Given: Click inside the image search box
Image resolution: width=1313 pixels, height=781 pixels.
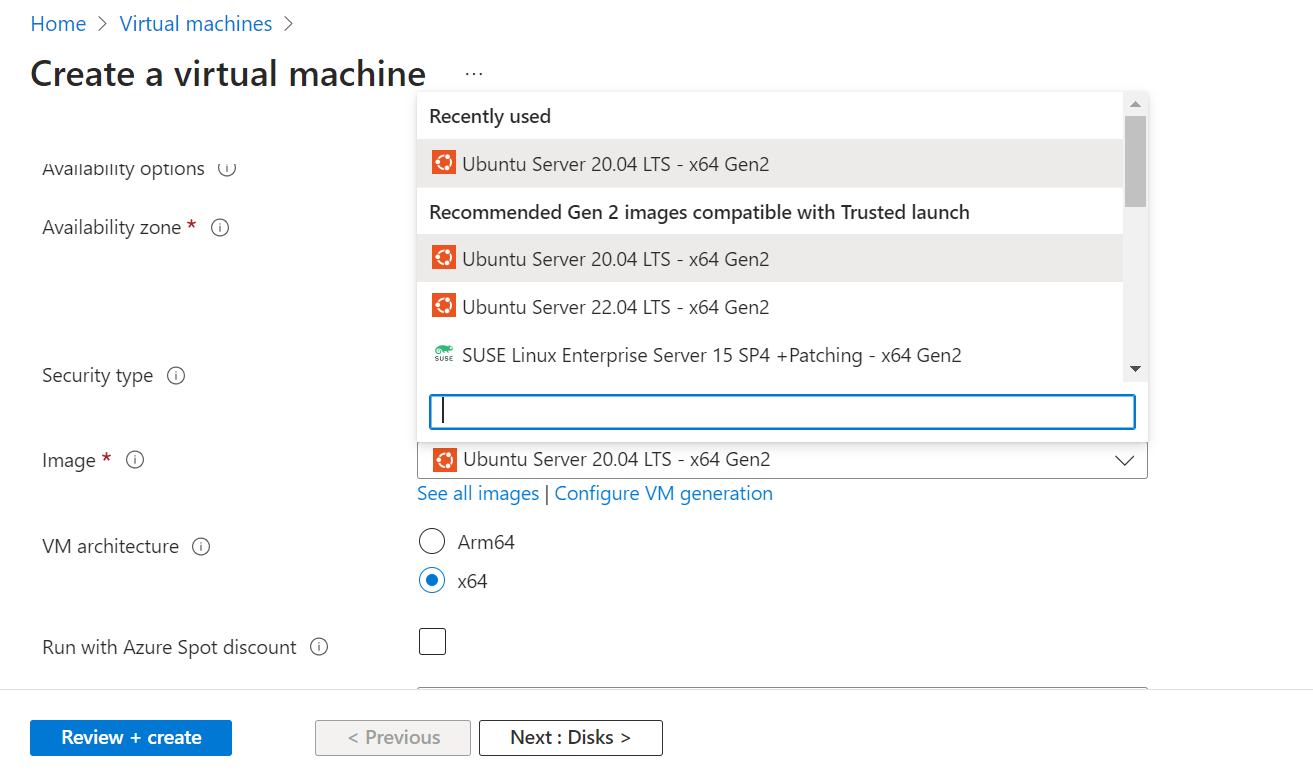Looking at the screenshot, I should pyautogui.click(x=781, y=410).
